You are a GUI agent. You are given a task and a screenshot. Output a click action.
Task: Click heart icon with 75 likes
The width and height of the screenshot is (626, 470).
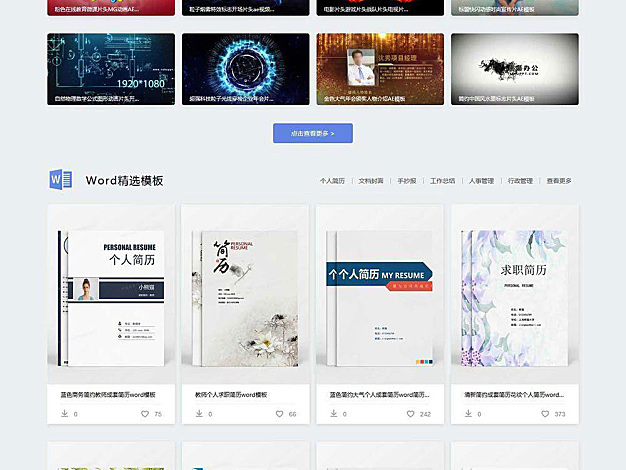tap(145, 414)
